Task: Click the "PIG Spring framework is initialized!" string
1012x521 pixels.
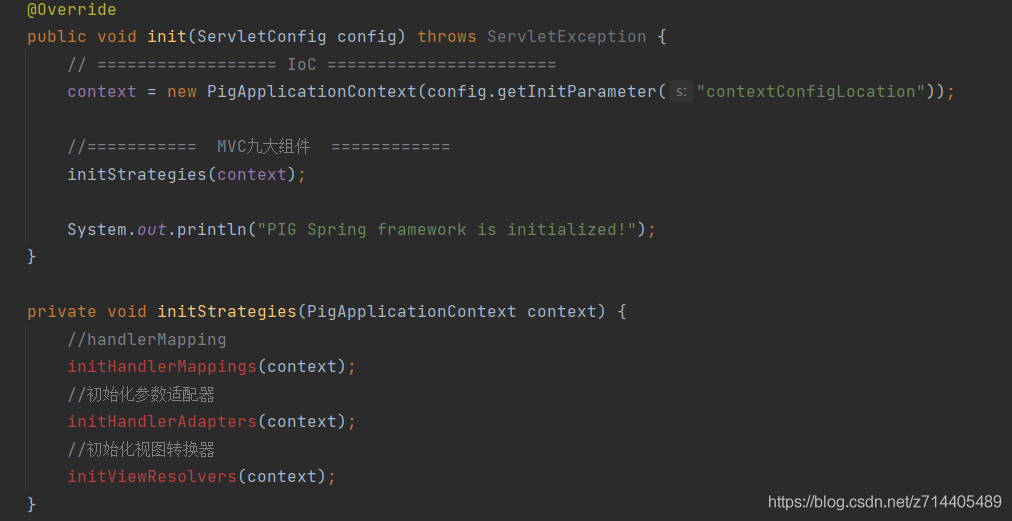Action: pyautogui.click(x=447, y=229)
